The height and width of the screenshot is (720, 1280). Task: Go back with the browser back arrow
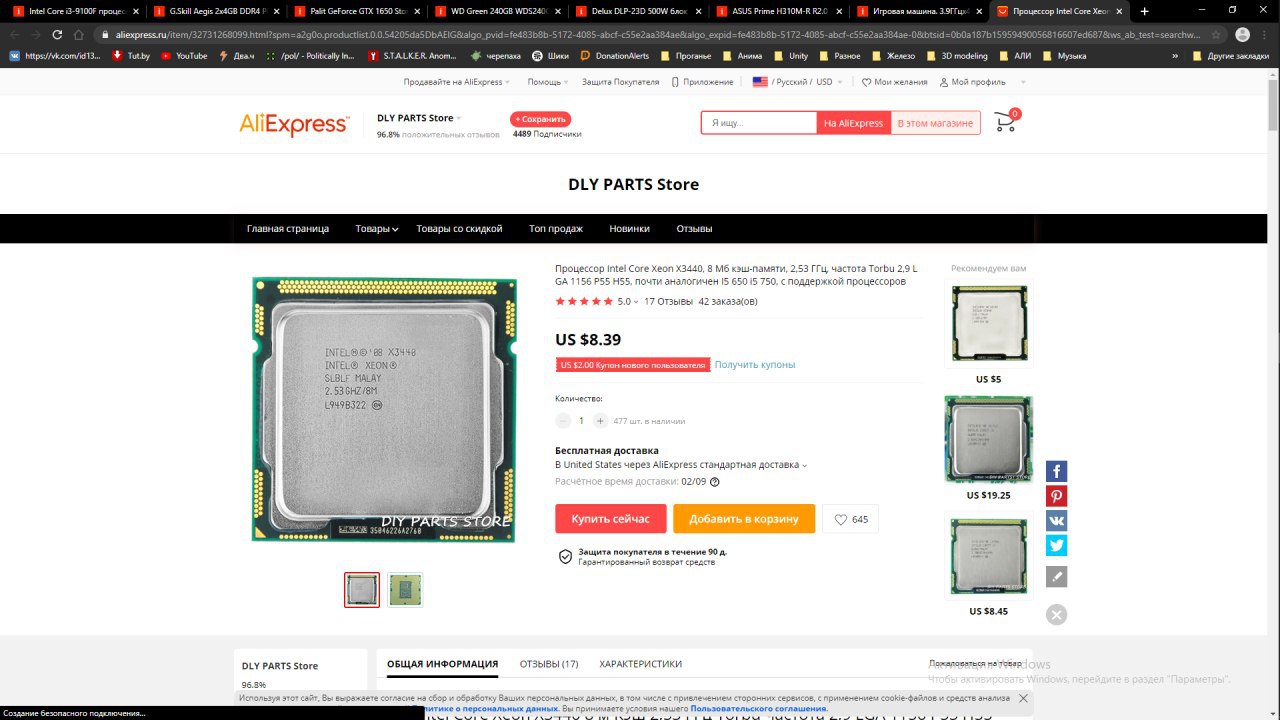pos(14,34)
